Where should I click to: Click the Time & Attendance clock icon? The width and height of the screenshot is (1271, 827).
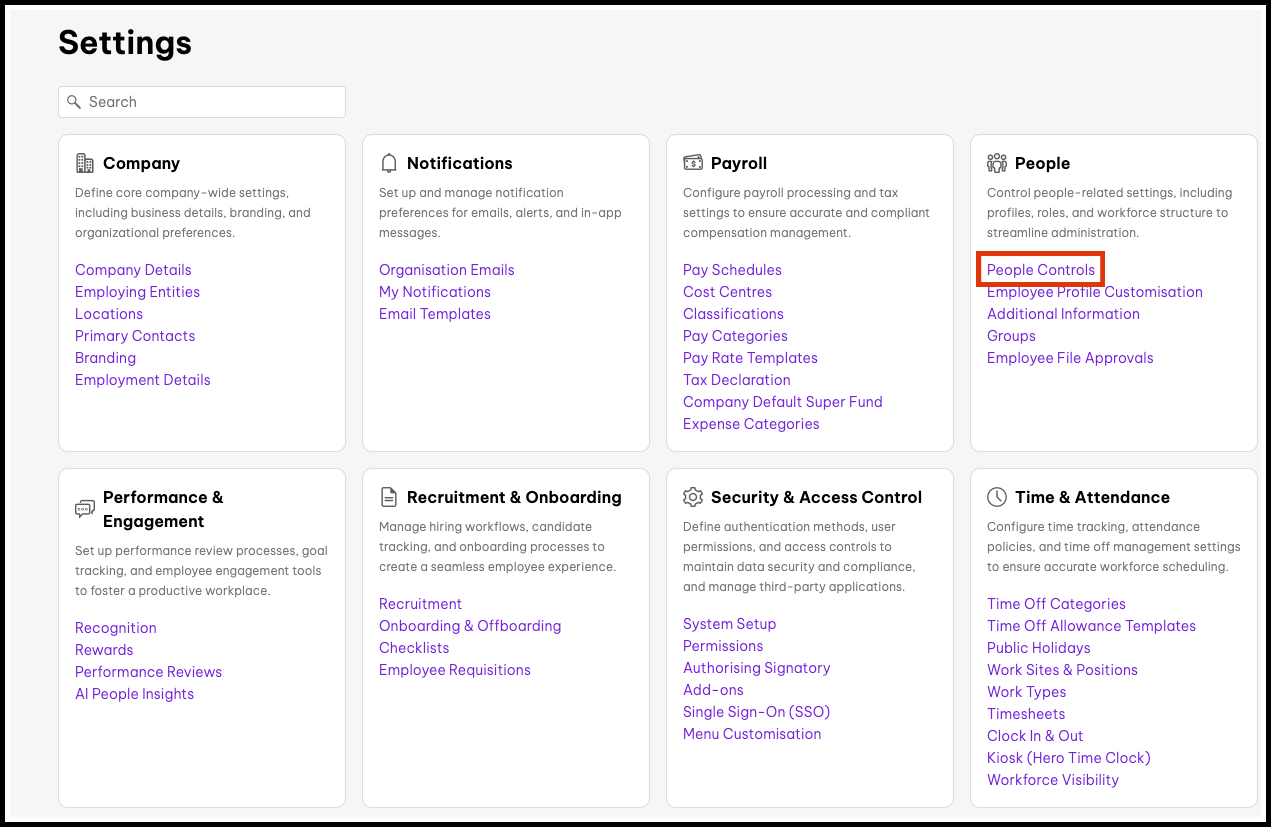(x=997, y=497)
